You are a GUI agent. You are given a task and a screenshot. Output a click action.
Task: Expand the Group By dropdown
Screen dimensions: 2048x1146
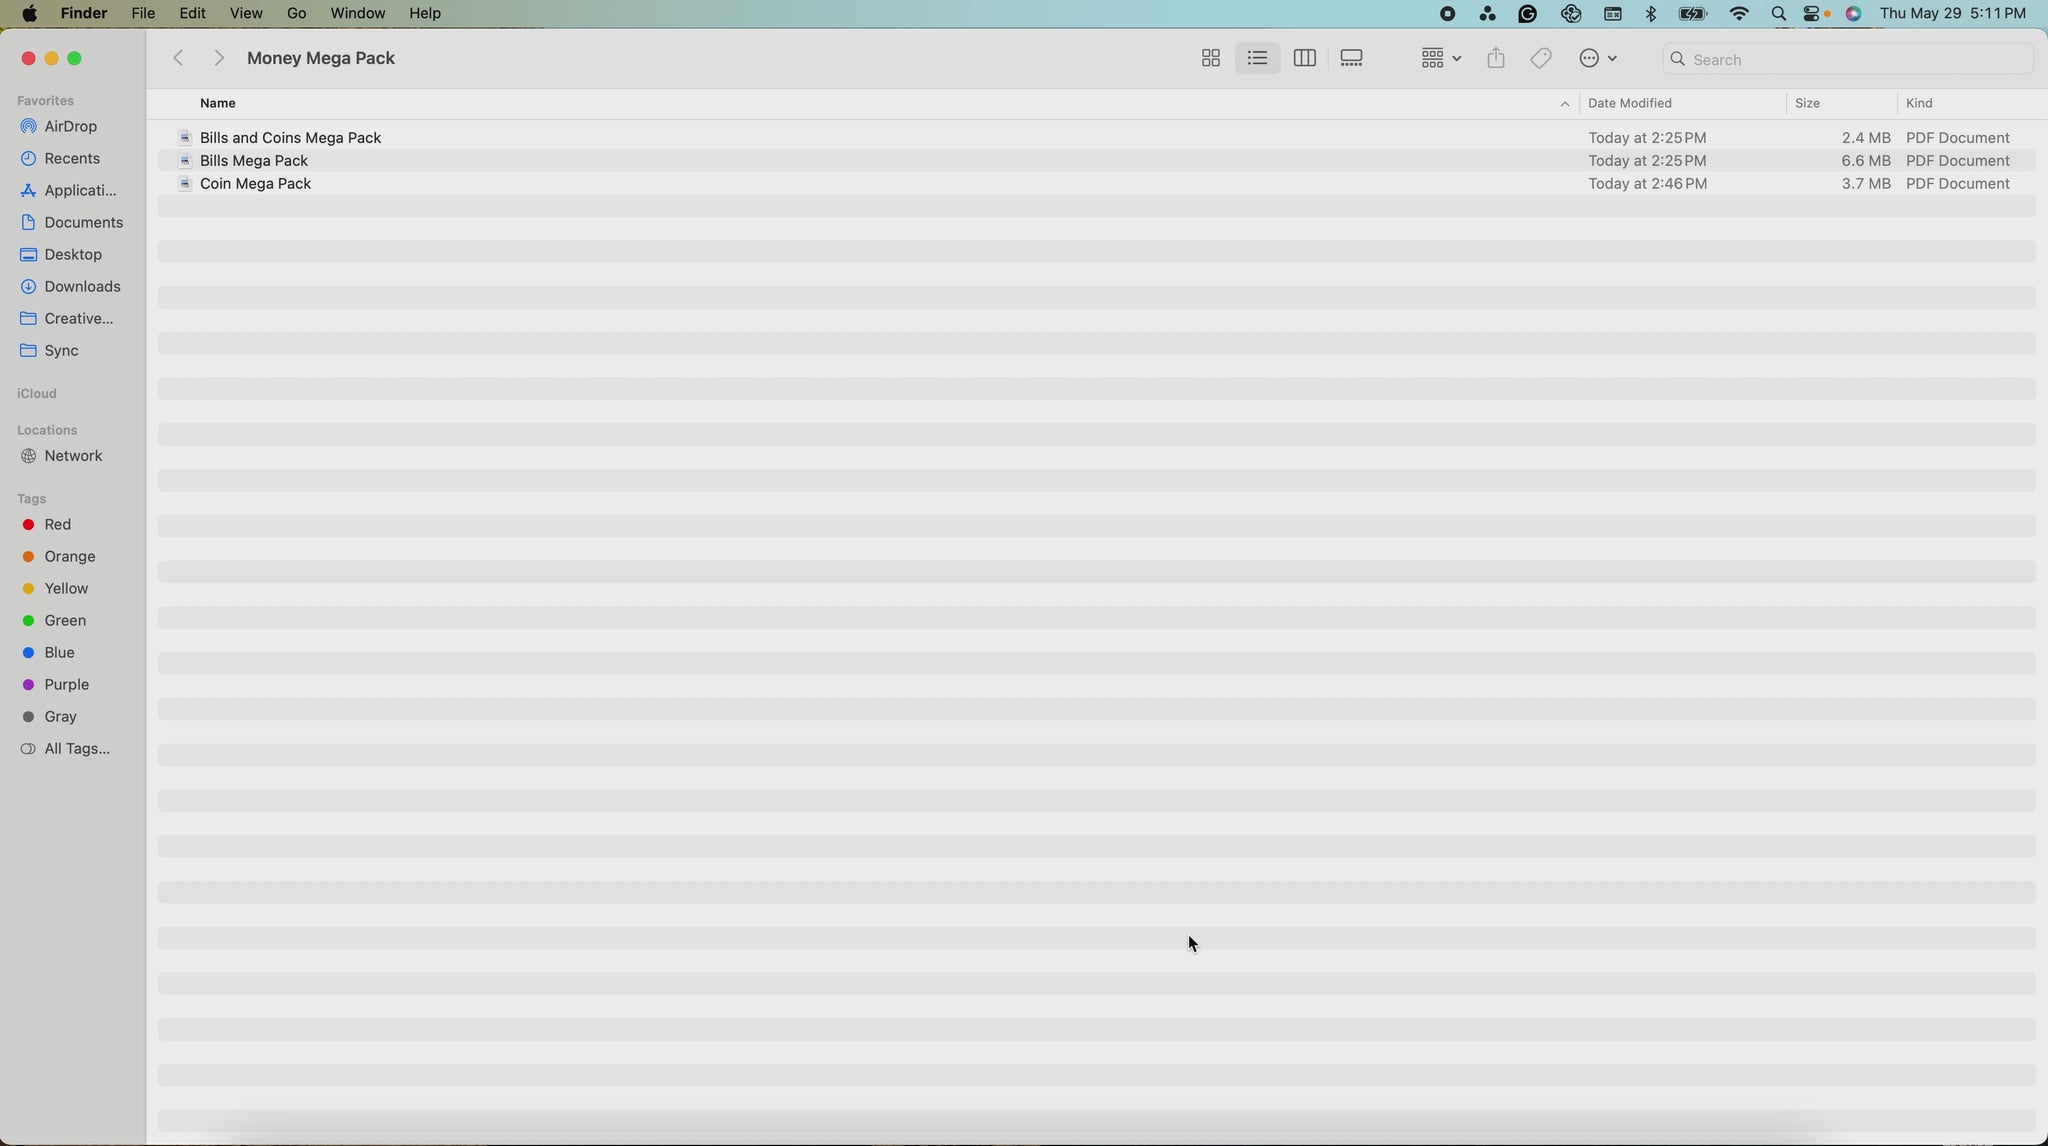[1441, 59]
